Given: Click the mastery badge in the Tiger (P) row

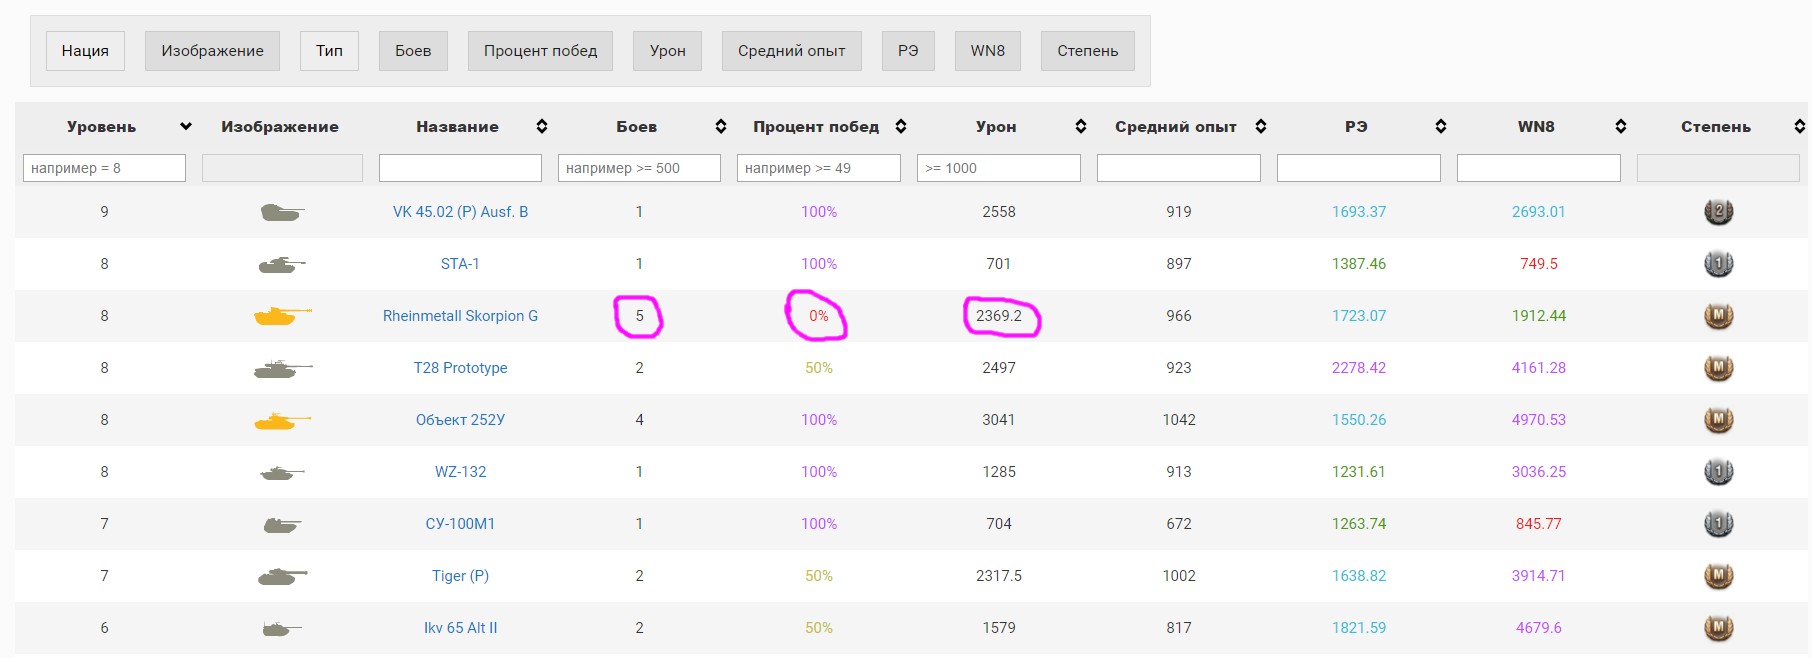Looking at the screenshot, I should [x=1718, y=576].
